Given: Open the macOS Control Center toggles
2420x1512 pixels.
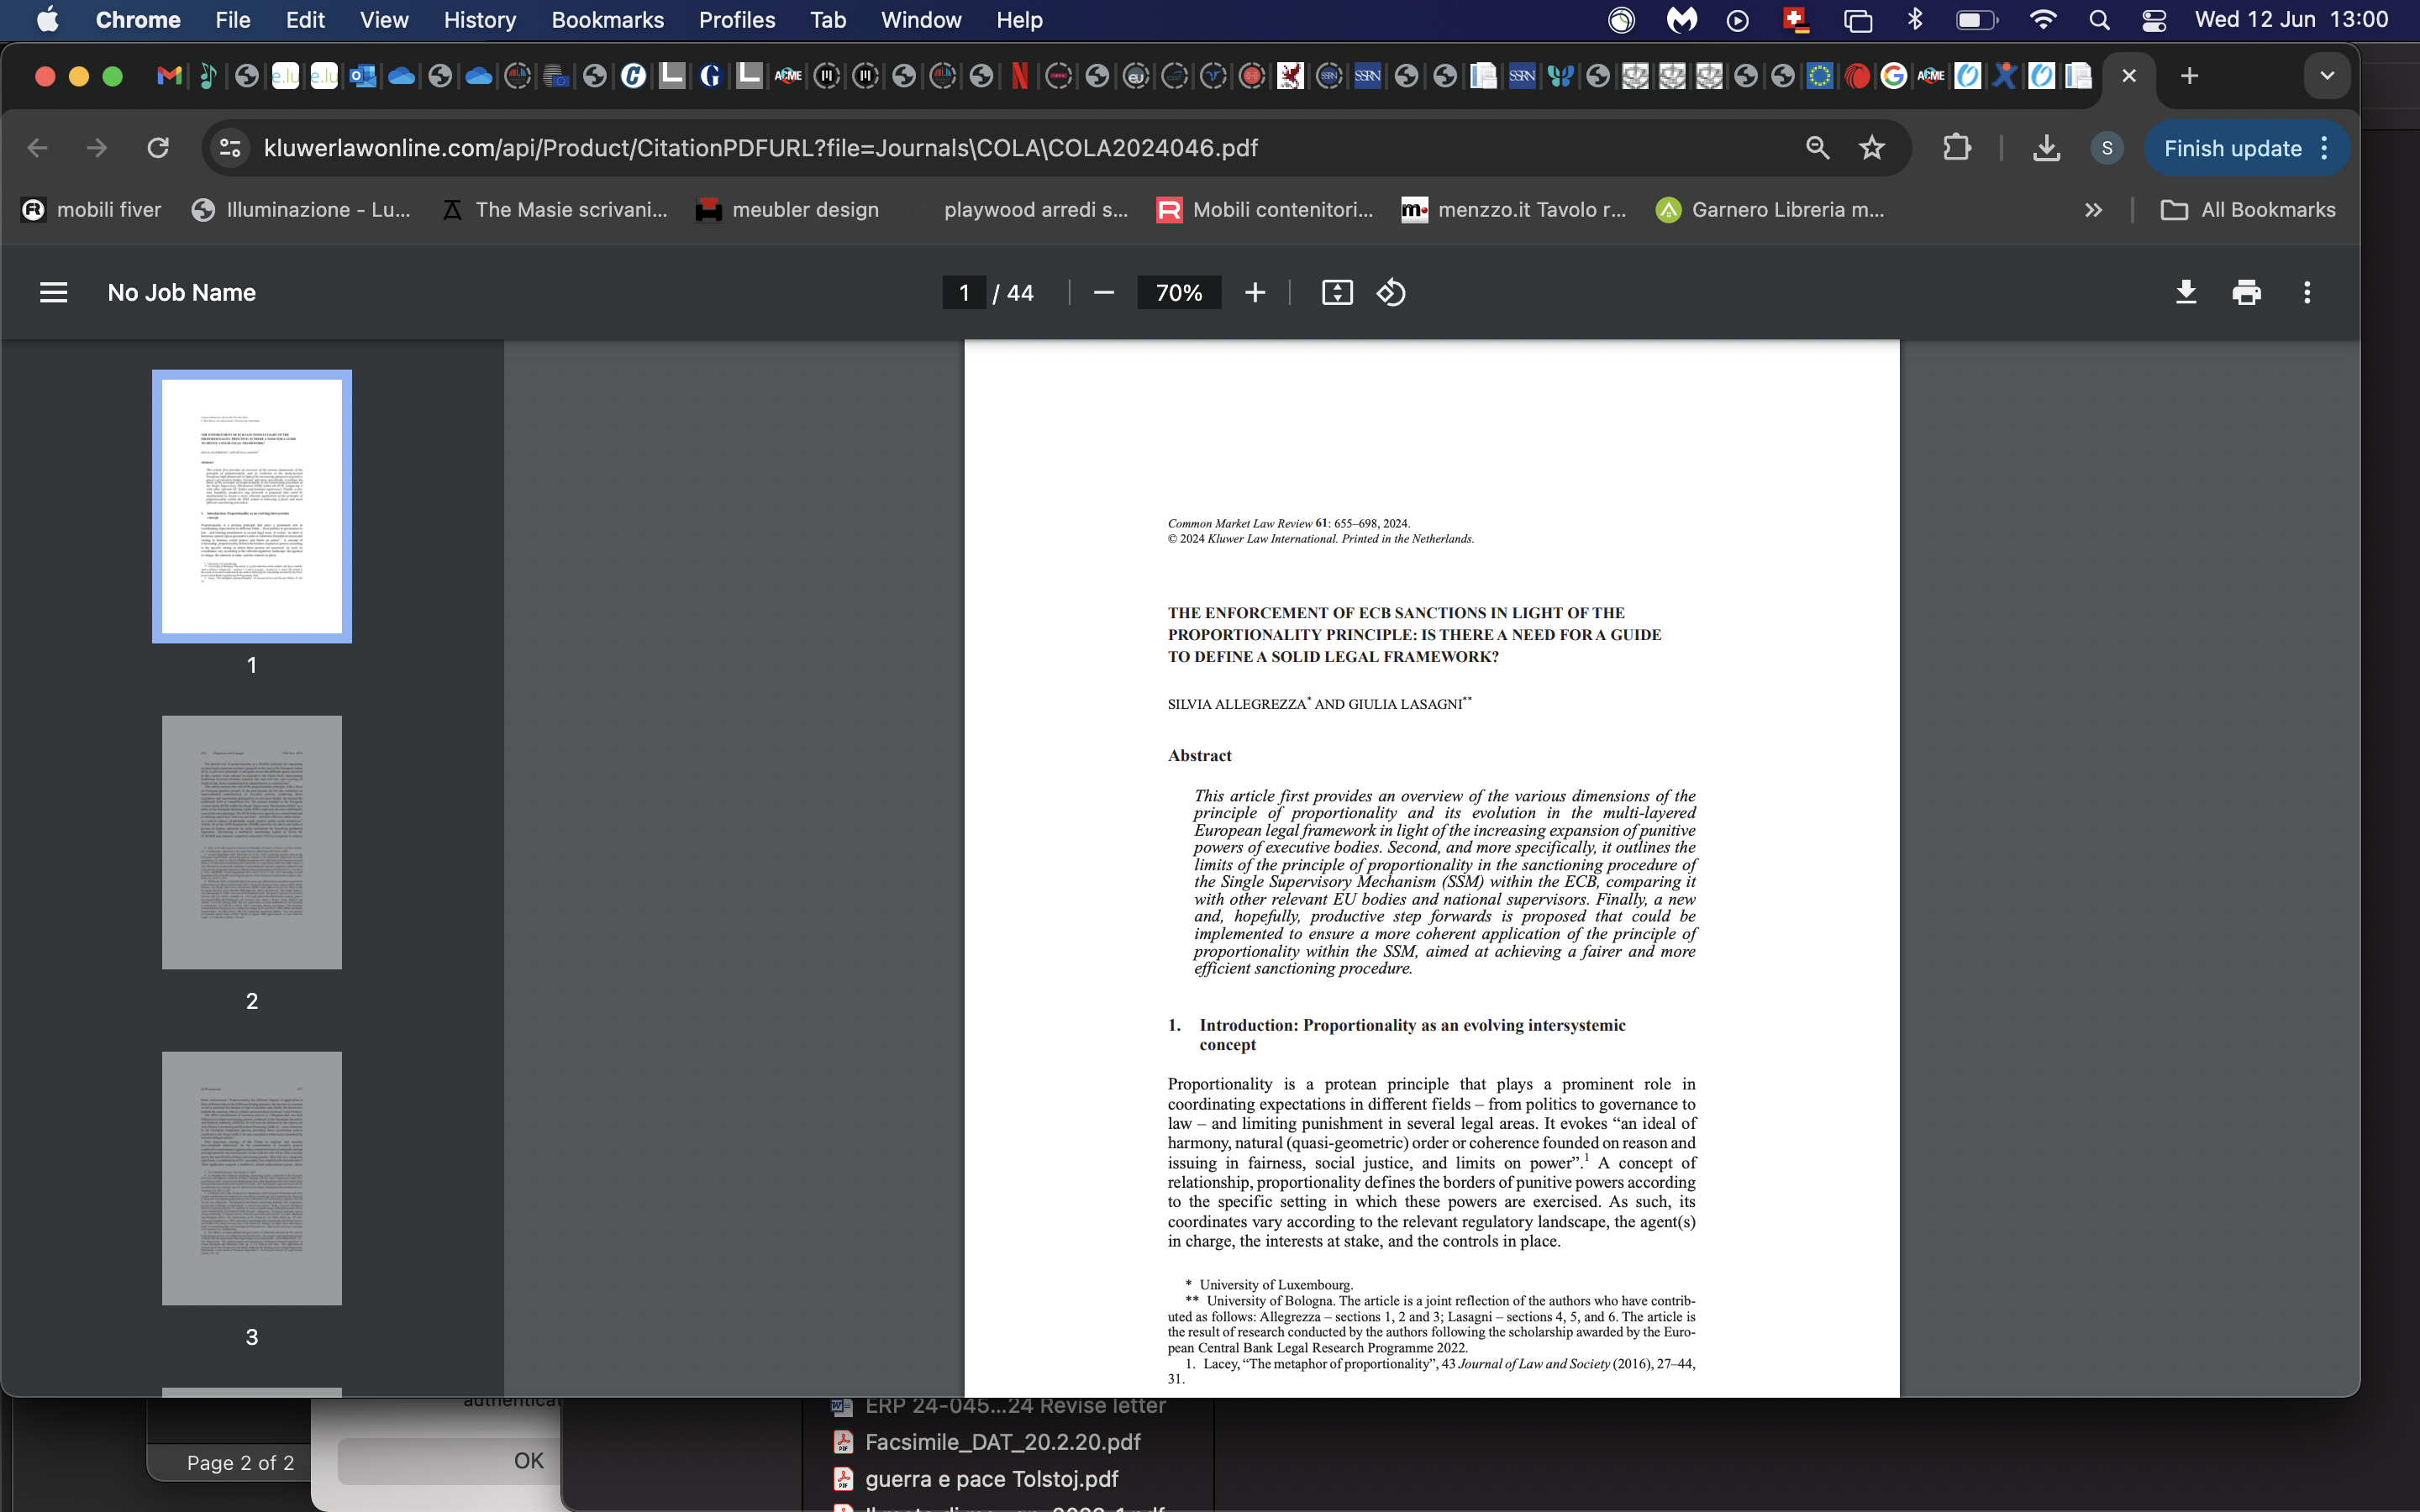Looking at the screenshot, I should [x=2153, y=20].
